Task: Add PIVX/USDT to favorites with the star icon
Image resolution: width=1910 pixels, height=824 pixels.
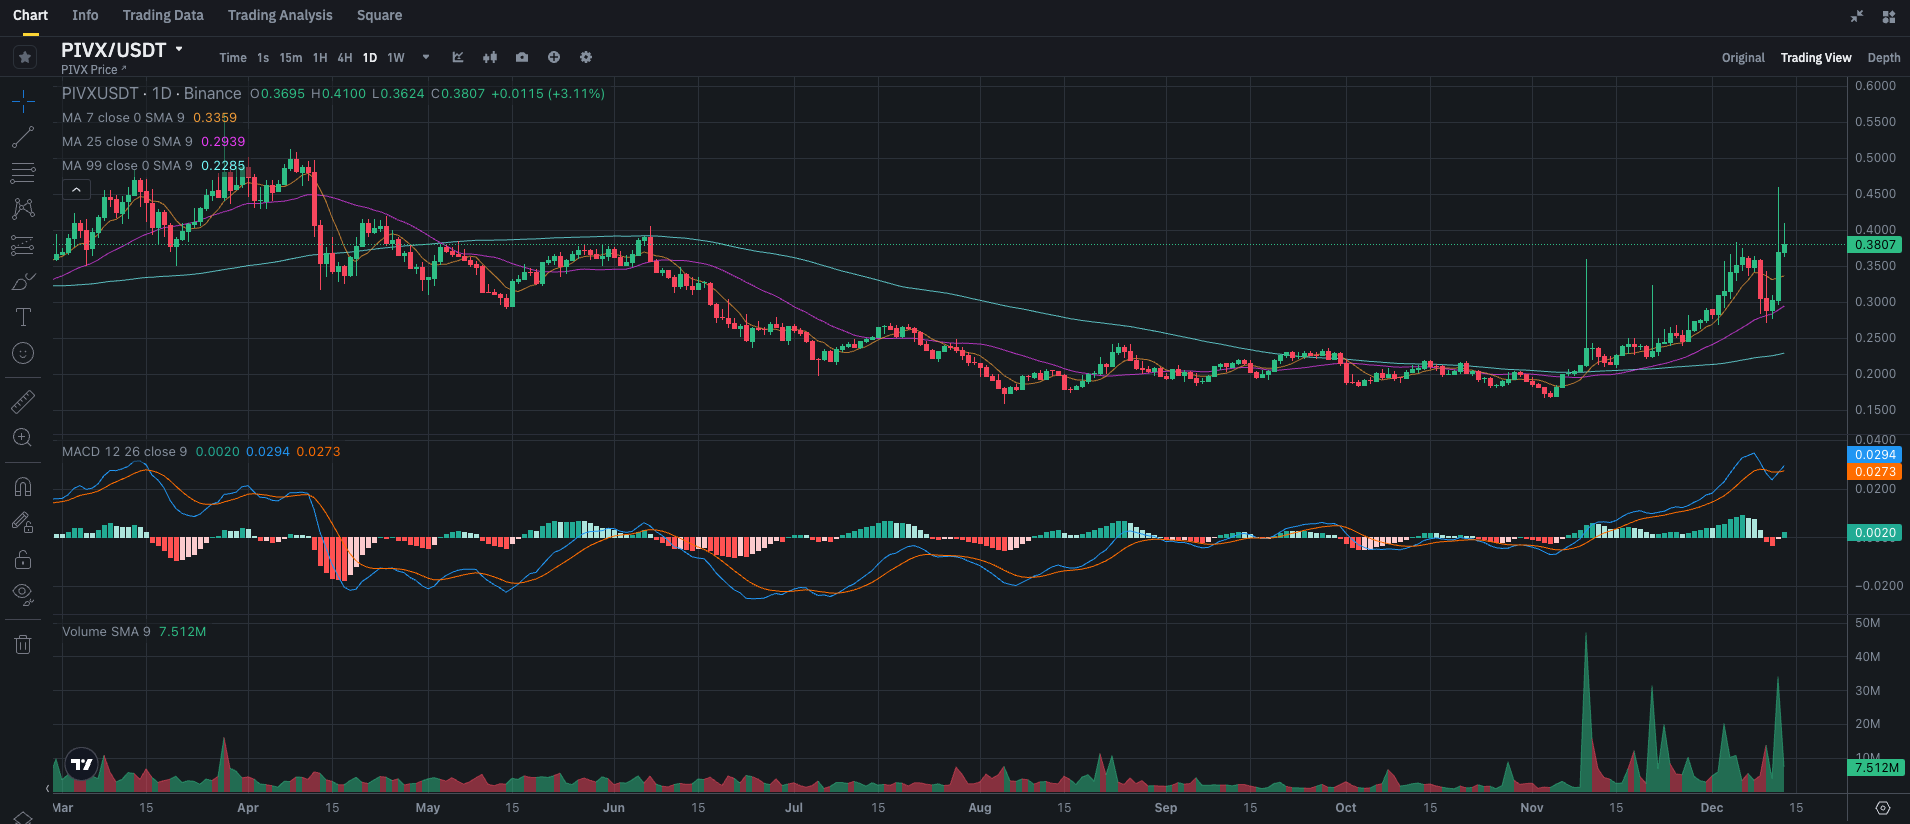Action: [25, 57]
